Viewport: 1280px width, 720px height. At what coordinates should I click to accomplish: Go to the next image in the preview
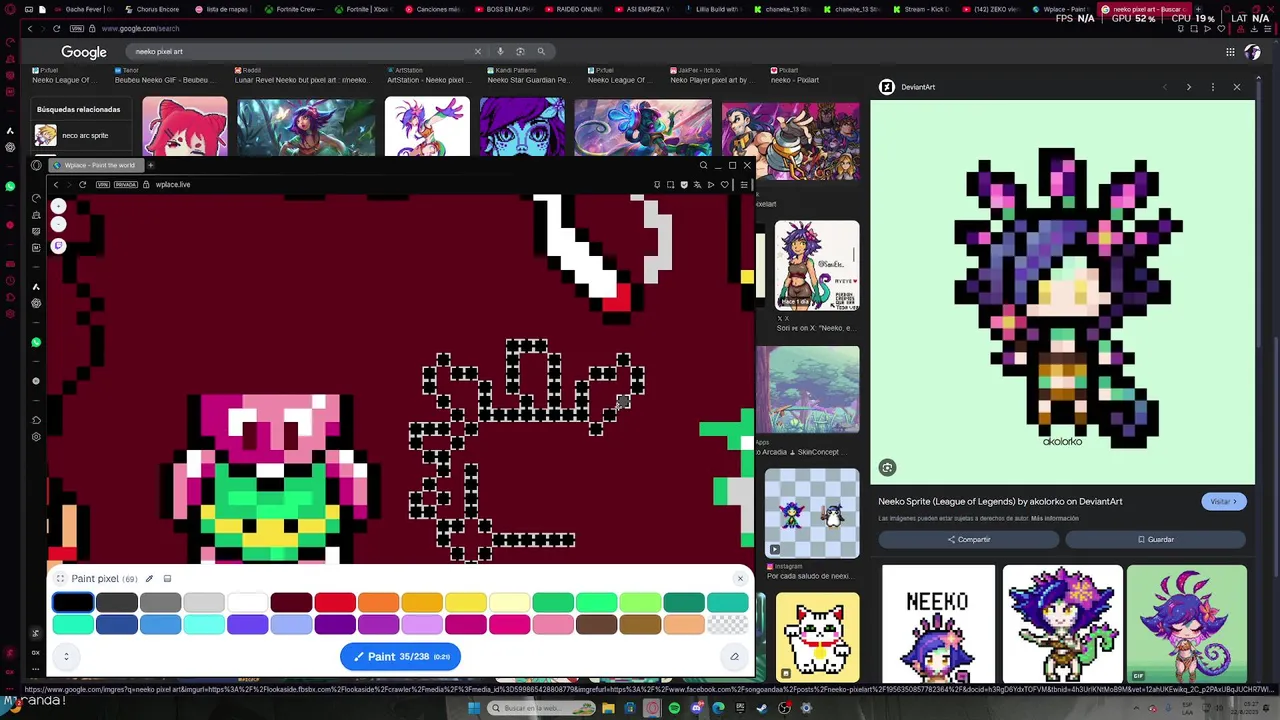point(1188,87)
